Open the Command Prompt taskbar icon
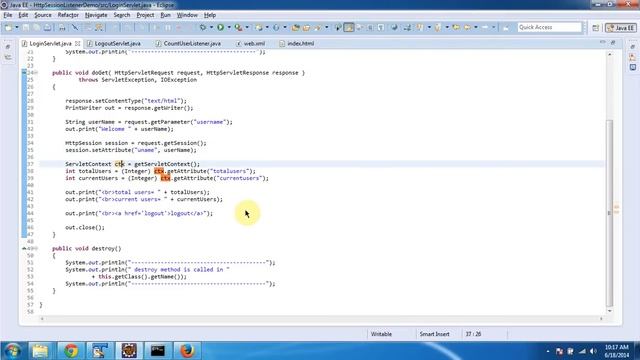This screenshot has height=360, width=640. point(158,351)
